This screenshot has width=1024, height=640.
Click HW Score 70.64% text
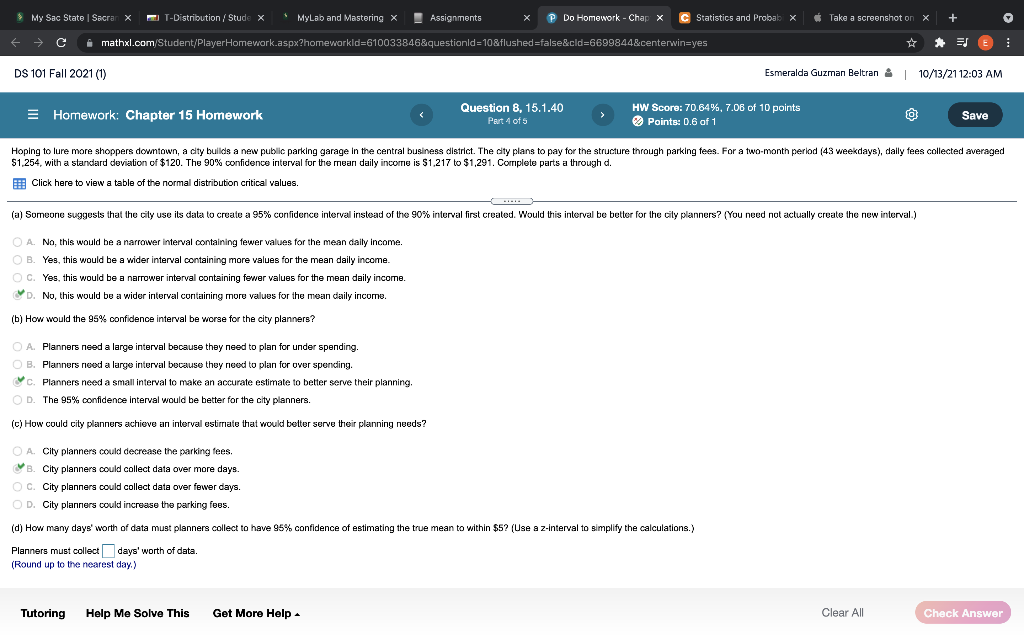tap(716, 108)
